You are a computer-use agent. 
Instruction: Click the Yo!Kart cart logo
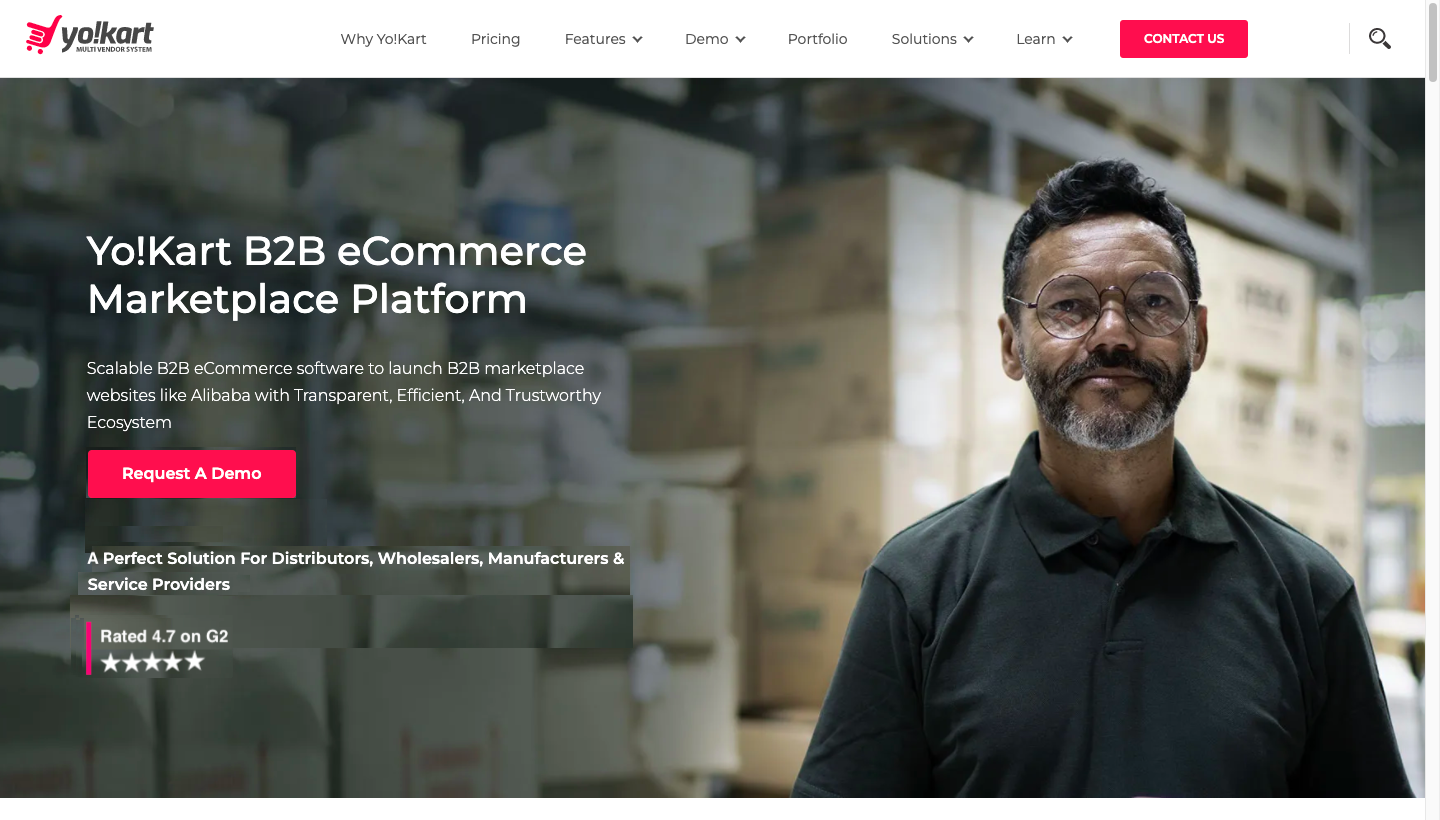pyautogui.click(x=90, y=35)
